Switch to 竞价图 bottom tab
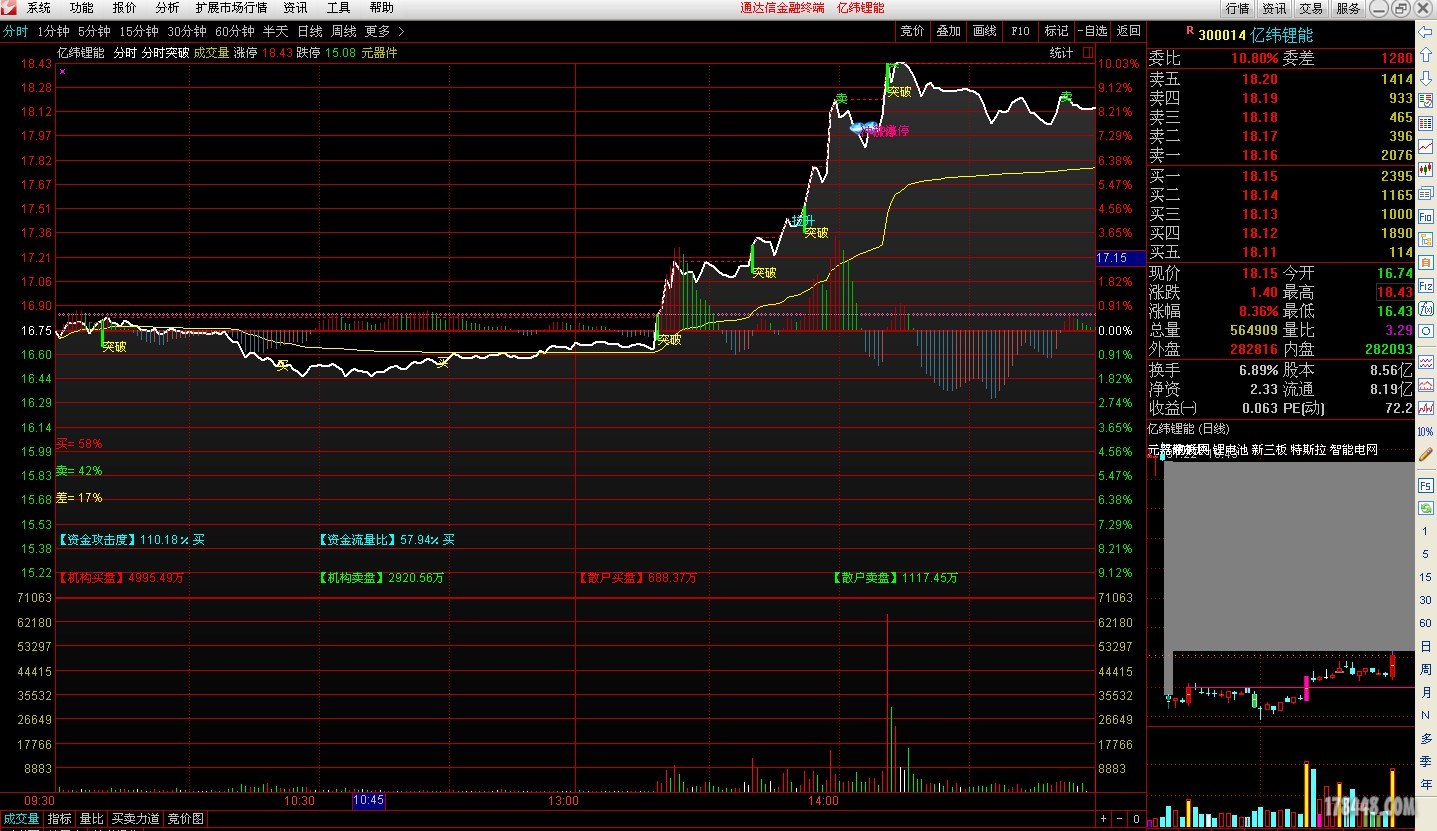This screenshot has height=831, width=1437. pos(186,819)
